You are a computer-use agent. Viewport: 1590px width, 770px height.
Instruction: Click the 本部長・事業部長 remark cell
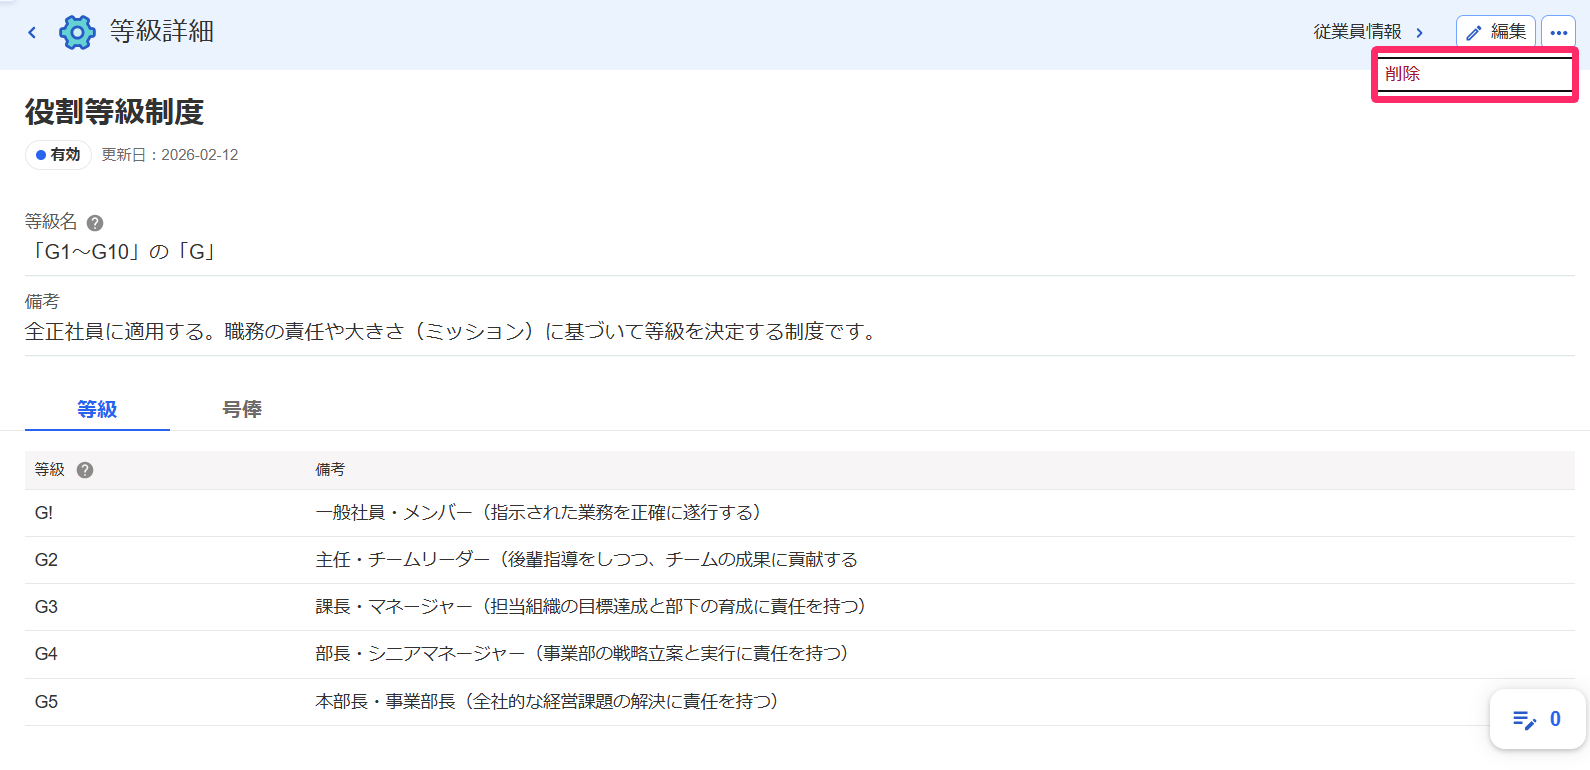(x=940, y=702)
